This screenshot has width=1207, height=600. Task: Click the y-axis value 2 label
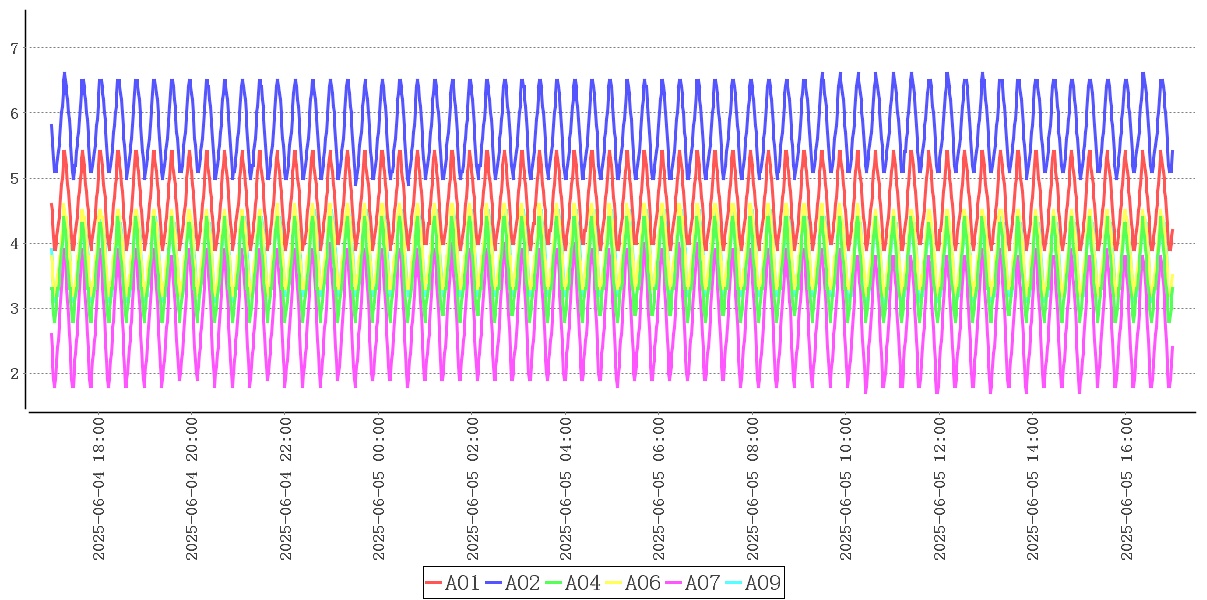tap(14, 374)
